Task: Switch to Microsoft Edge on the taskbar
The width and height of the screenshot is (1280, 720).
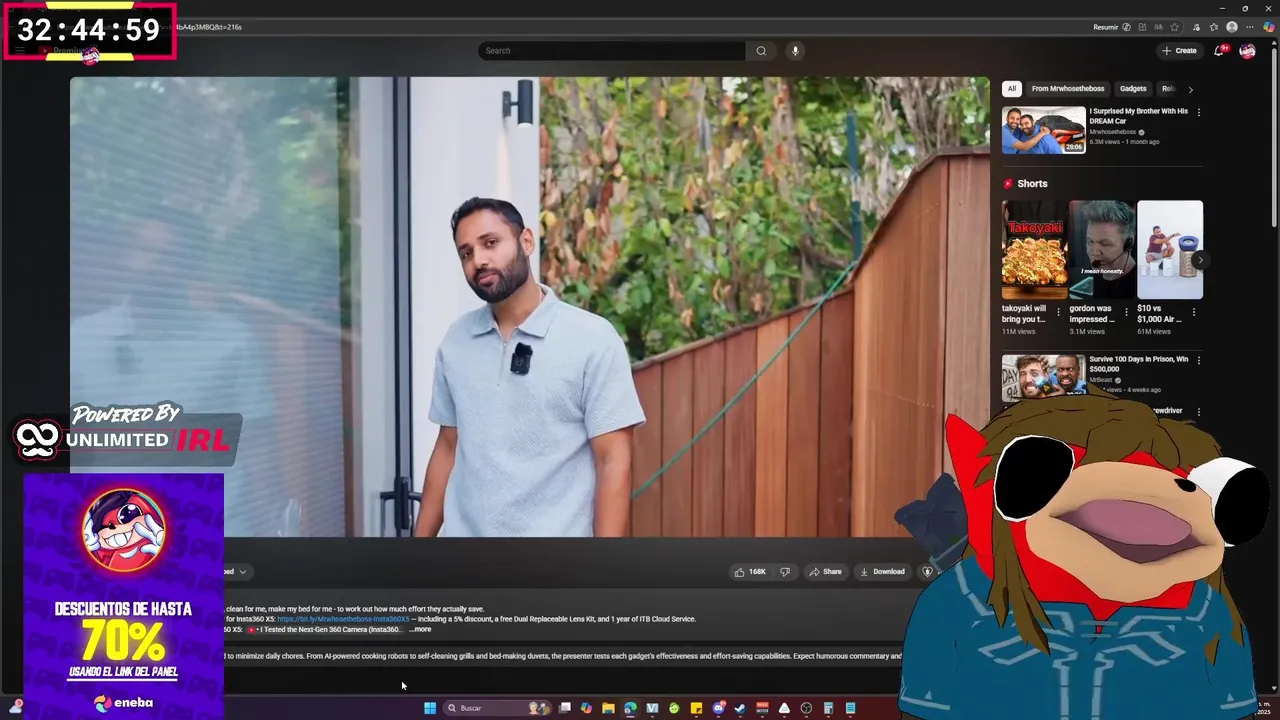Action: click(x=630, y=708)
